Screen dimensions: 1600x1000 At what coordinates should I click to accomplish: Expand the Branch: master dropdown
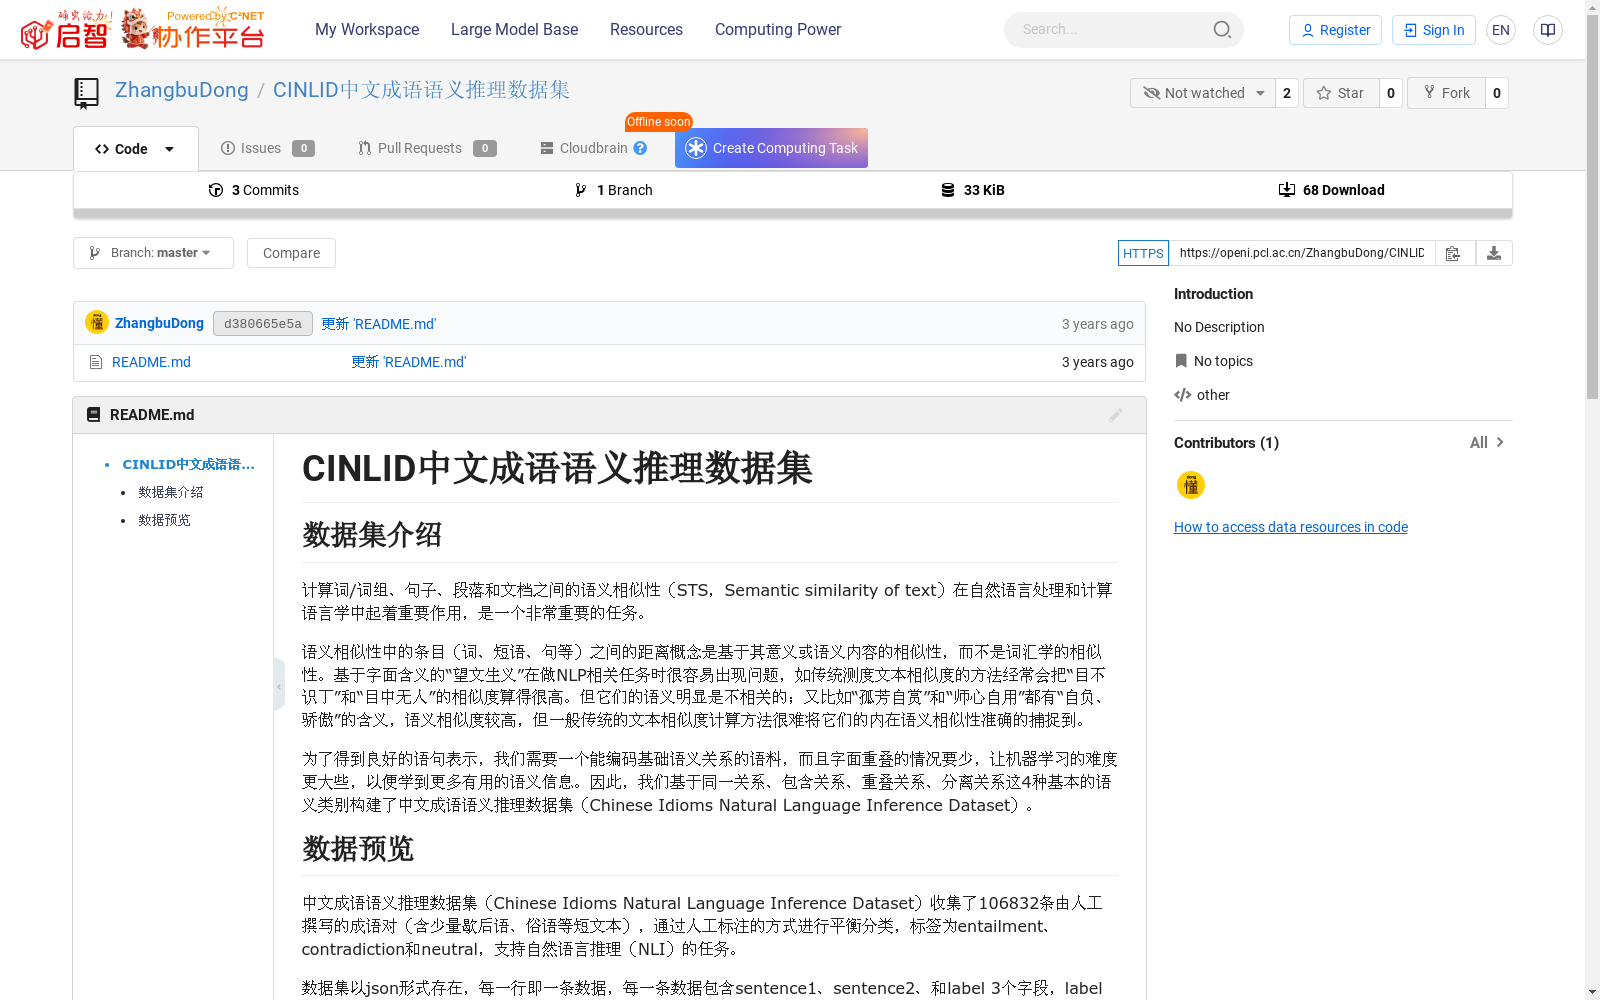click(x=152, y=252)
